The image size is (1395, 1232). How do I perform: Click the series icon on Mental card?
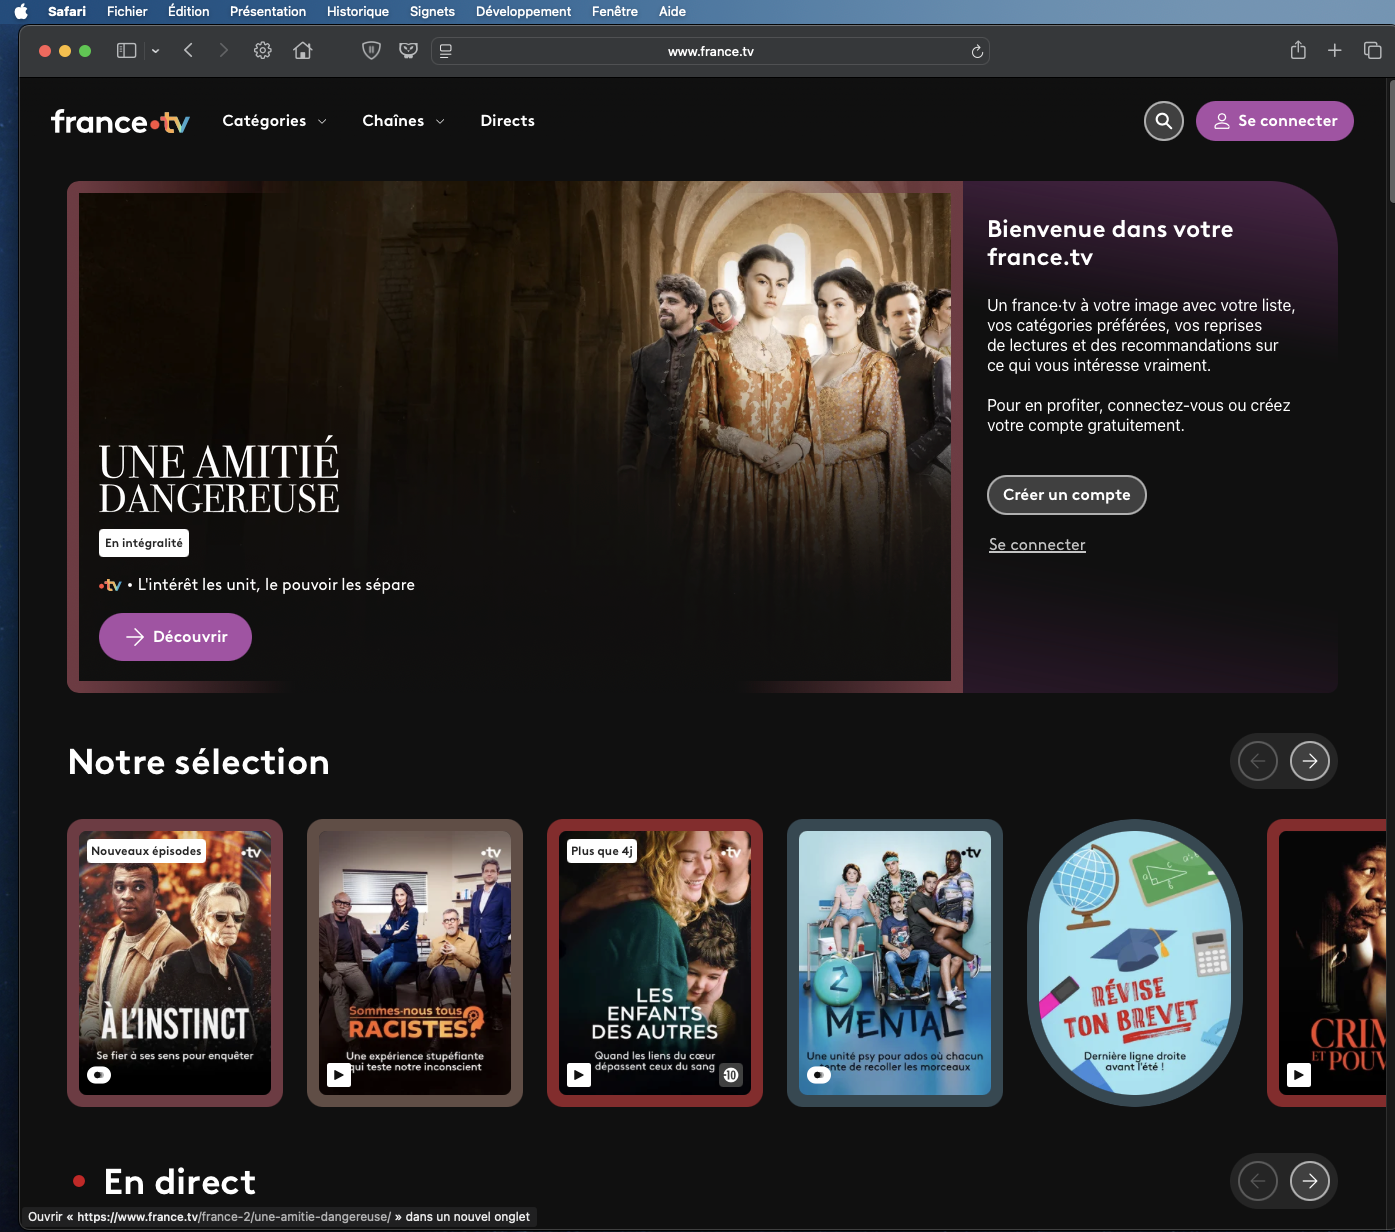click(819, 1075)
